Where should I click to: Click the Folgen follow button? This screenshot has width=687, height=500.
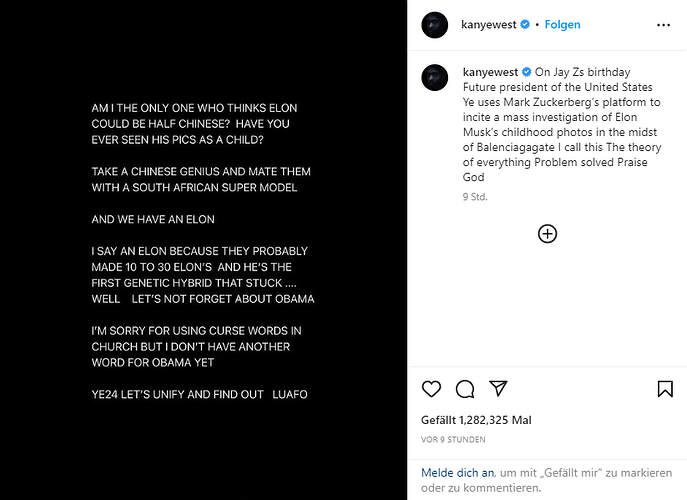(562, 25)
